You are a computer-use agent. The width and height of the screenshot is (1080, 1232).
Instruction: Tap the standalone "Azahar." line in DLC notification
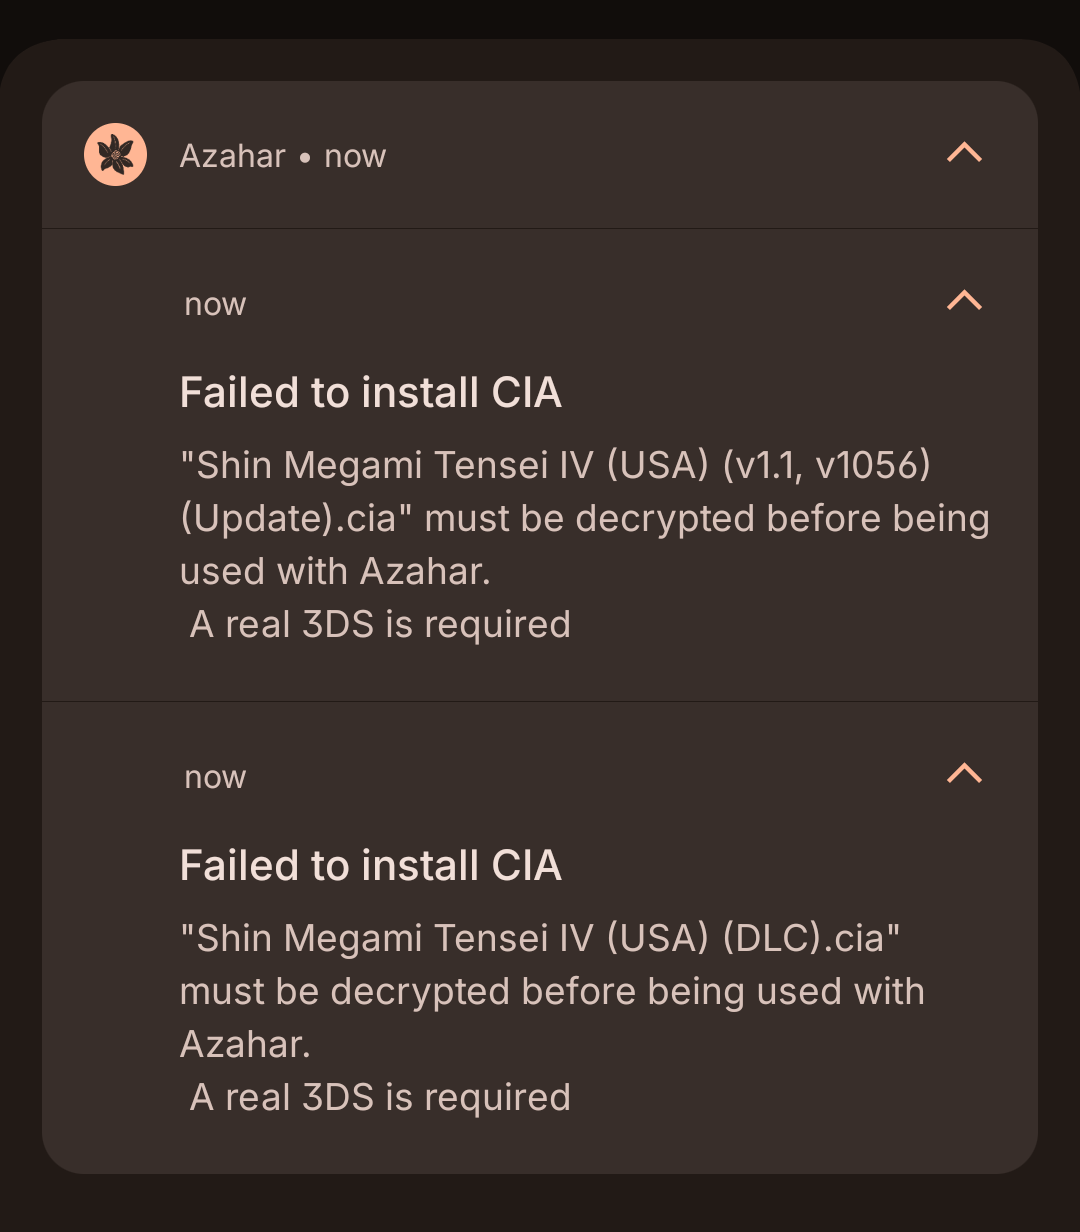click(245, 1044)
